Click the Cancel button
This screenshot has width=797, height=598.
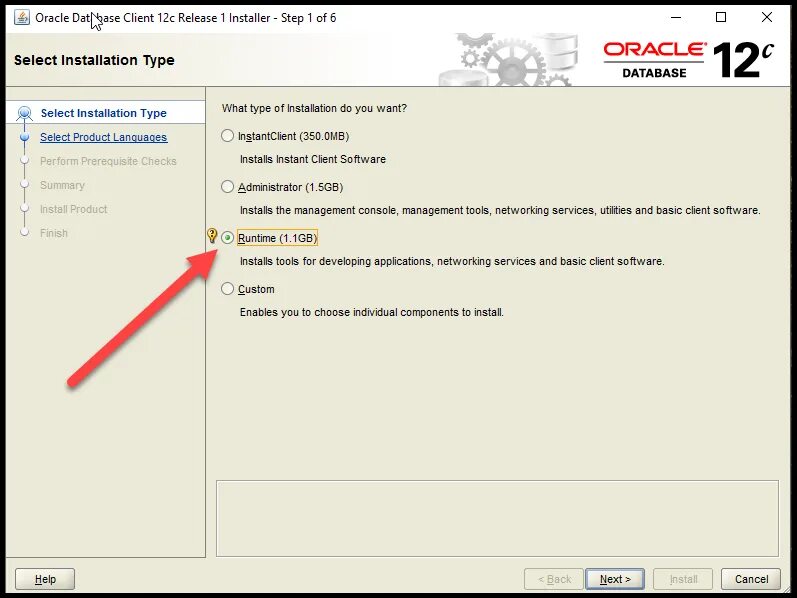[x=751, y=579]
